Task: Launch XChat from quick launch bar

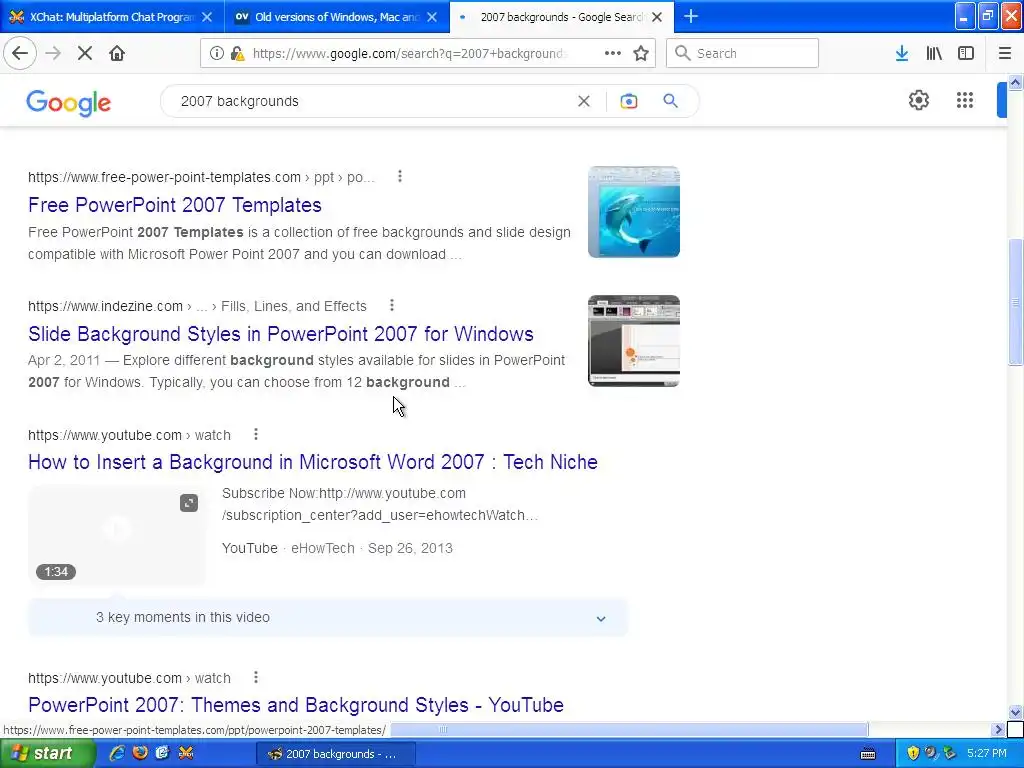Action: pyautogui.click(x=185, y=753)
